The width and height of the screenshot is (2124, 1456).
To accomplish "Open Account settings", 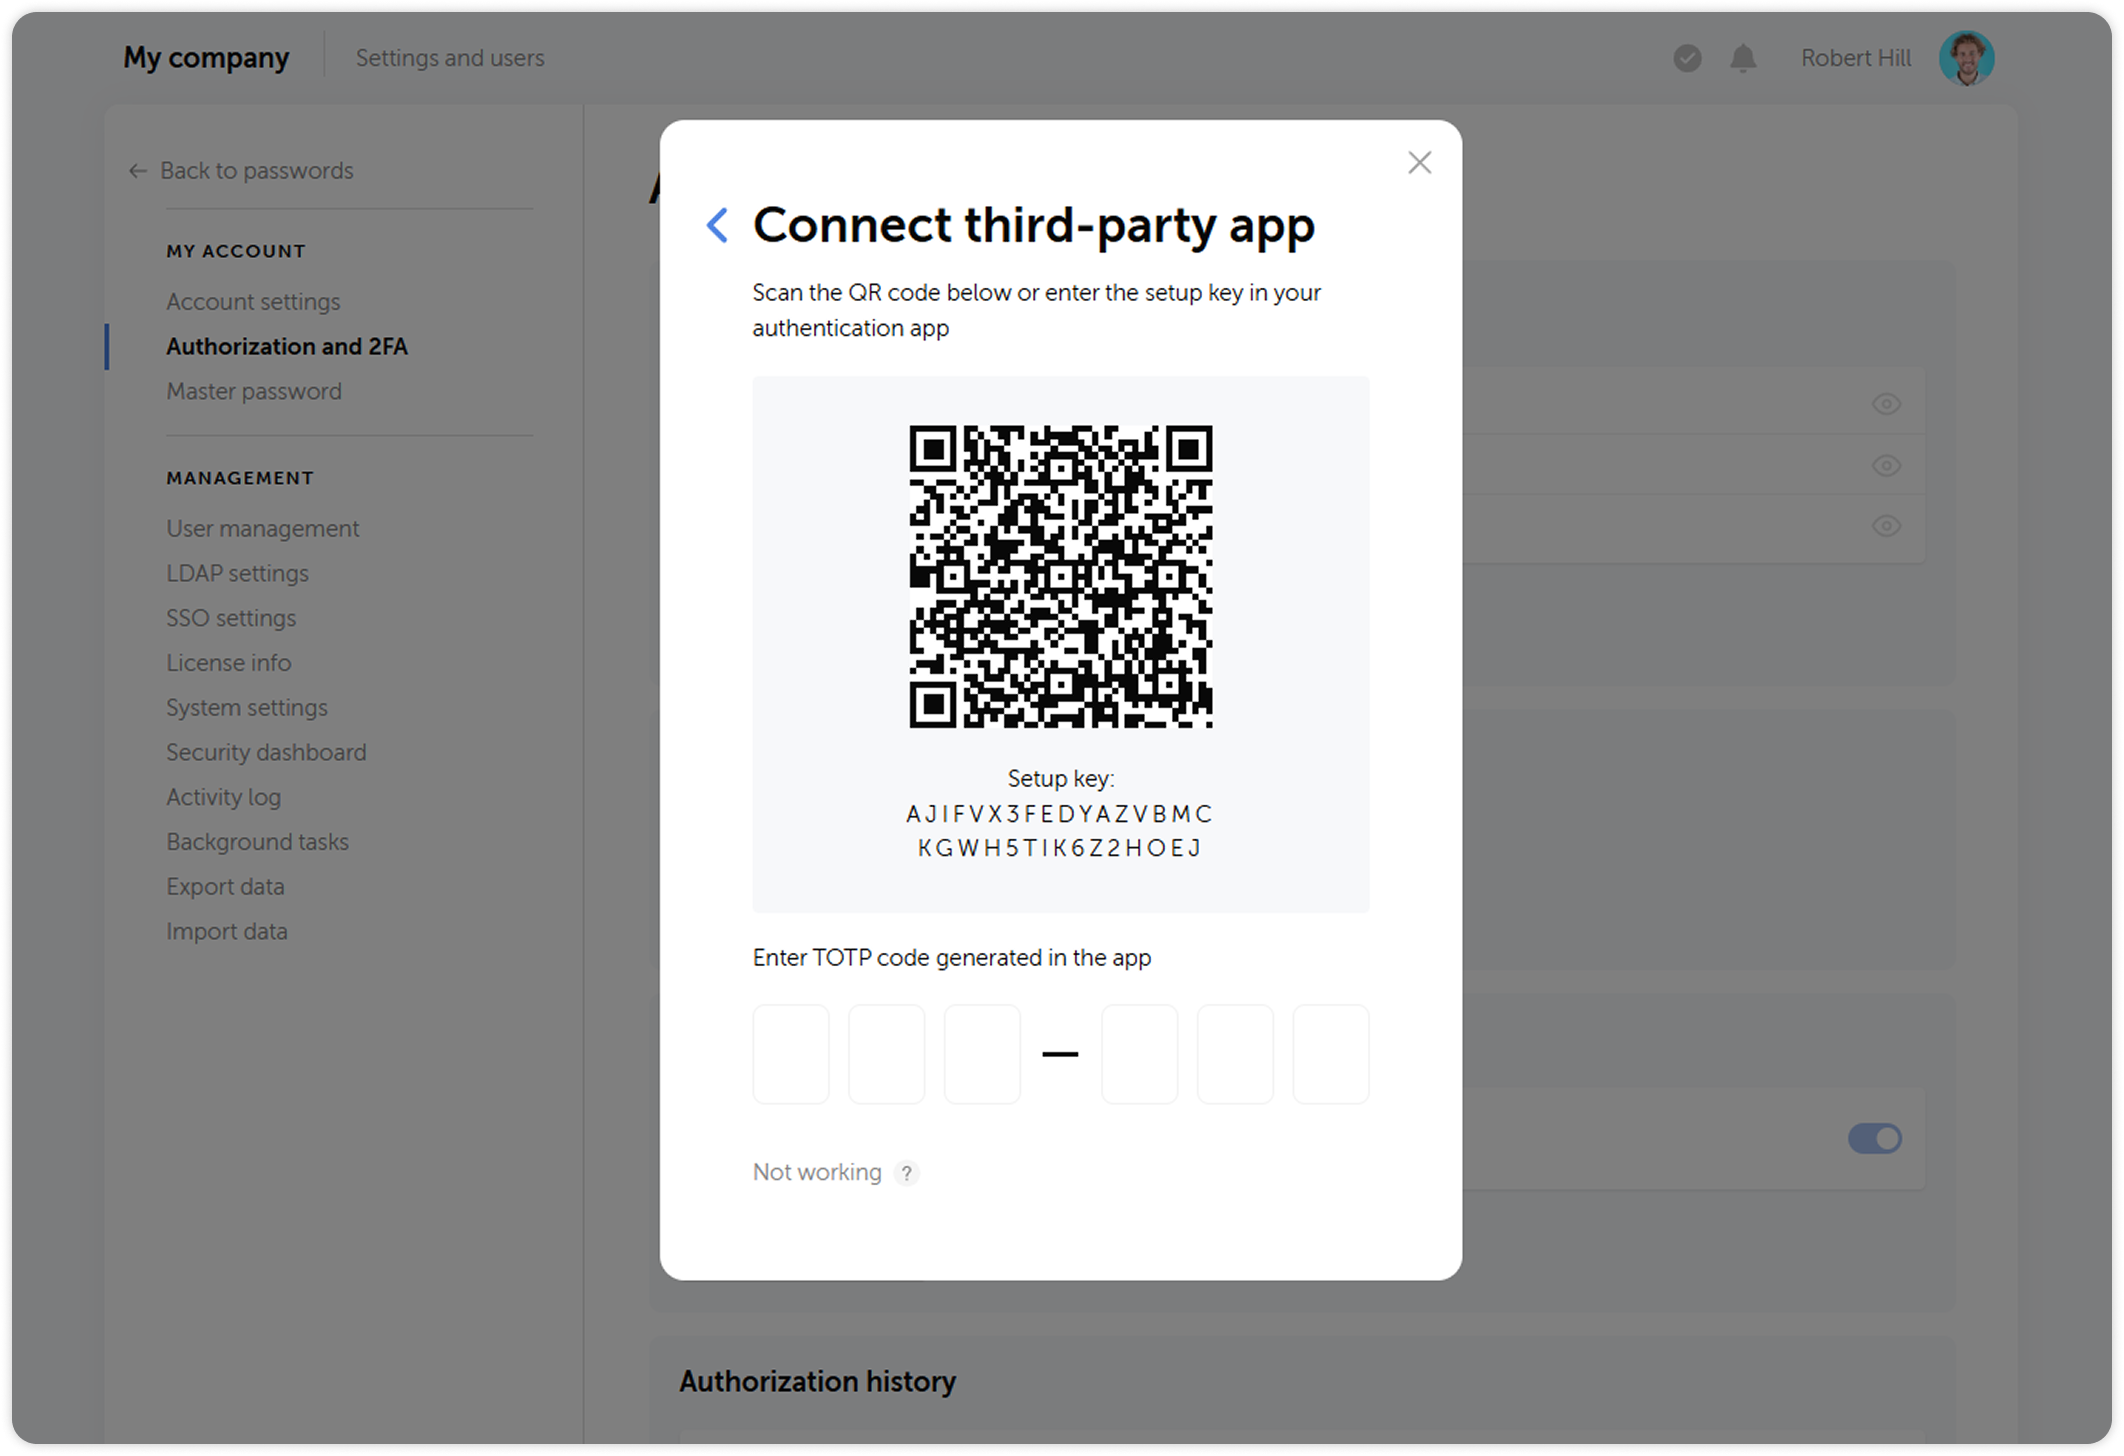I will tap(253, 302).
